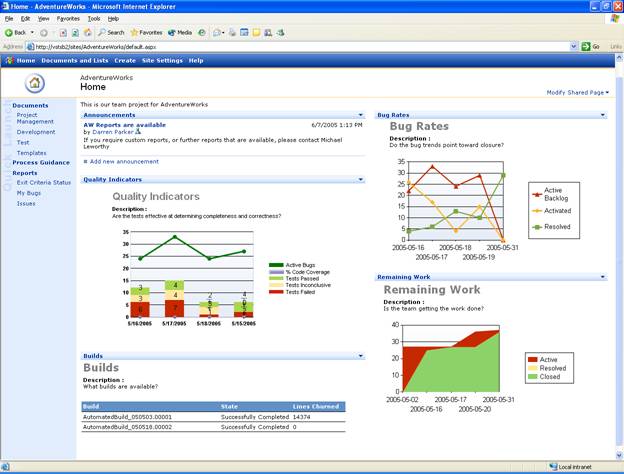Click the AdventureWorks home site logo
This screenshot has height=474, width=624.
click(x=35, y=83)
